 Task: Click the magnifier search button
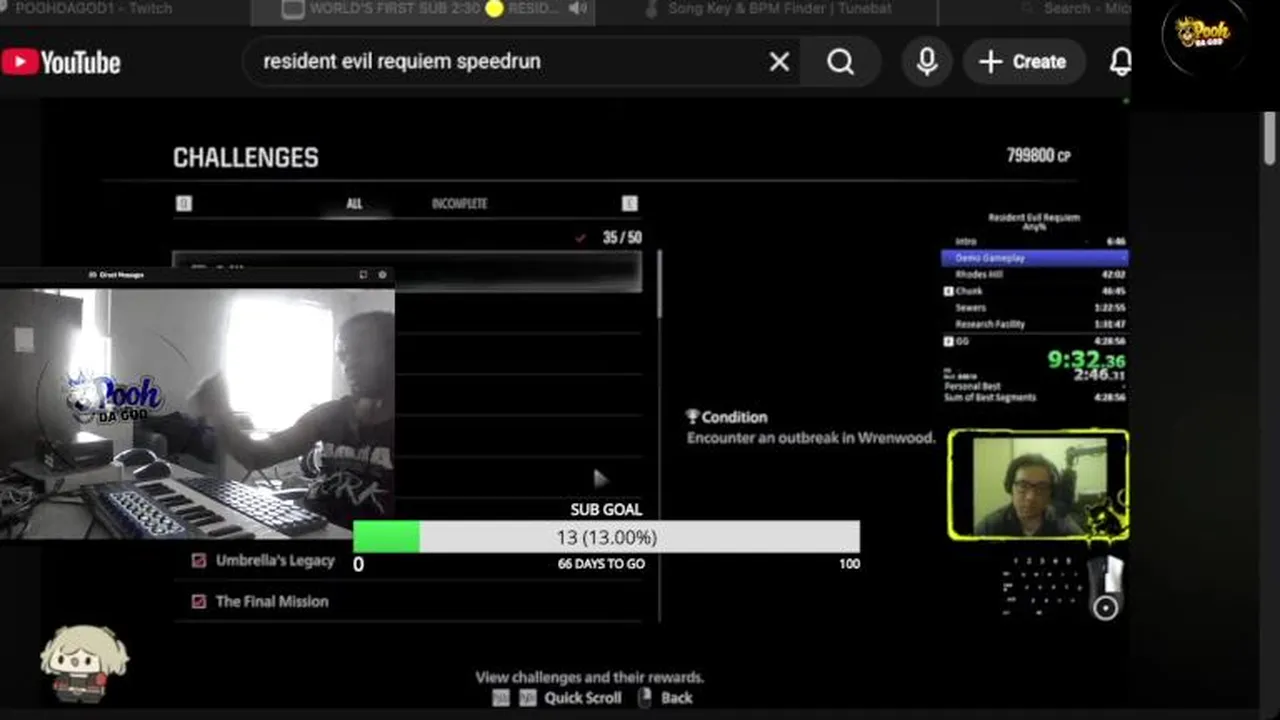tap(841, 62)
